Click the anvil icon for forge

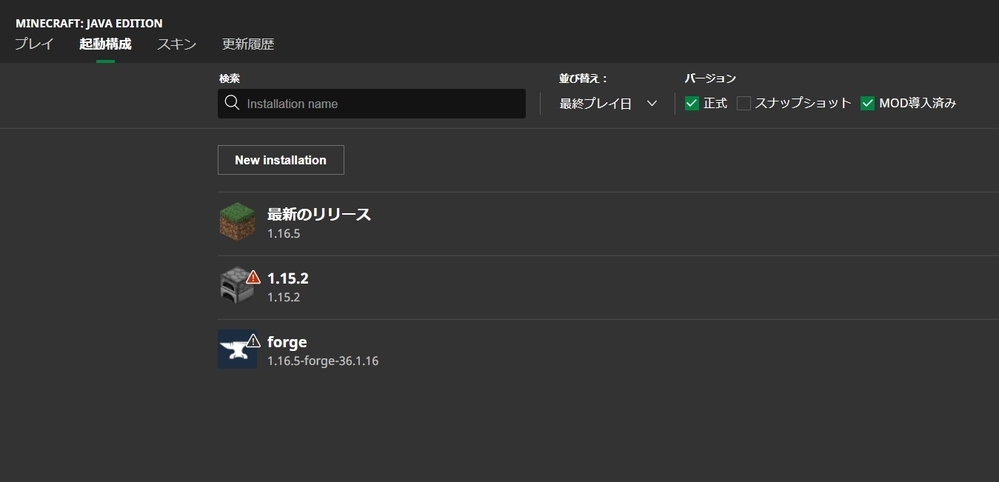coord(237,349)
